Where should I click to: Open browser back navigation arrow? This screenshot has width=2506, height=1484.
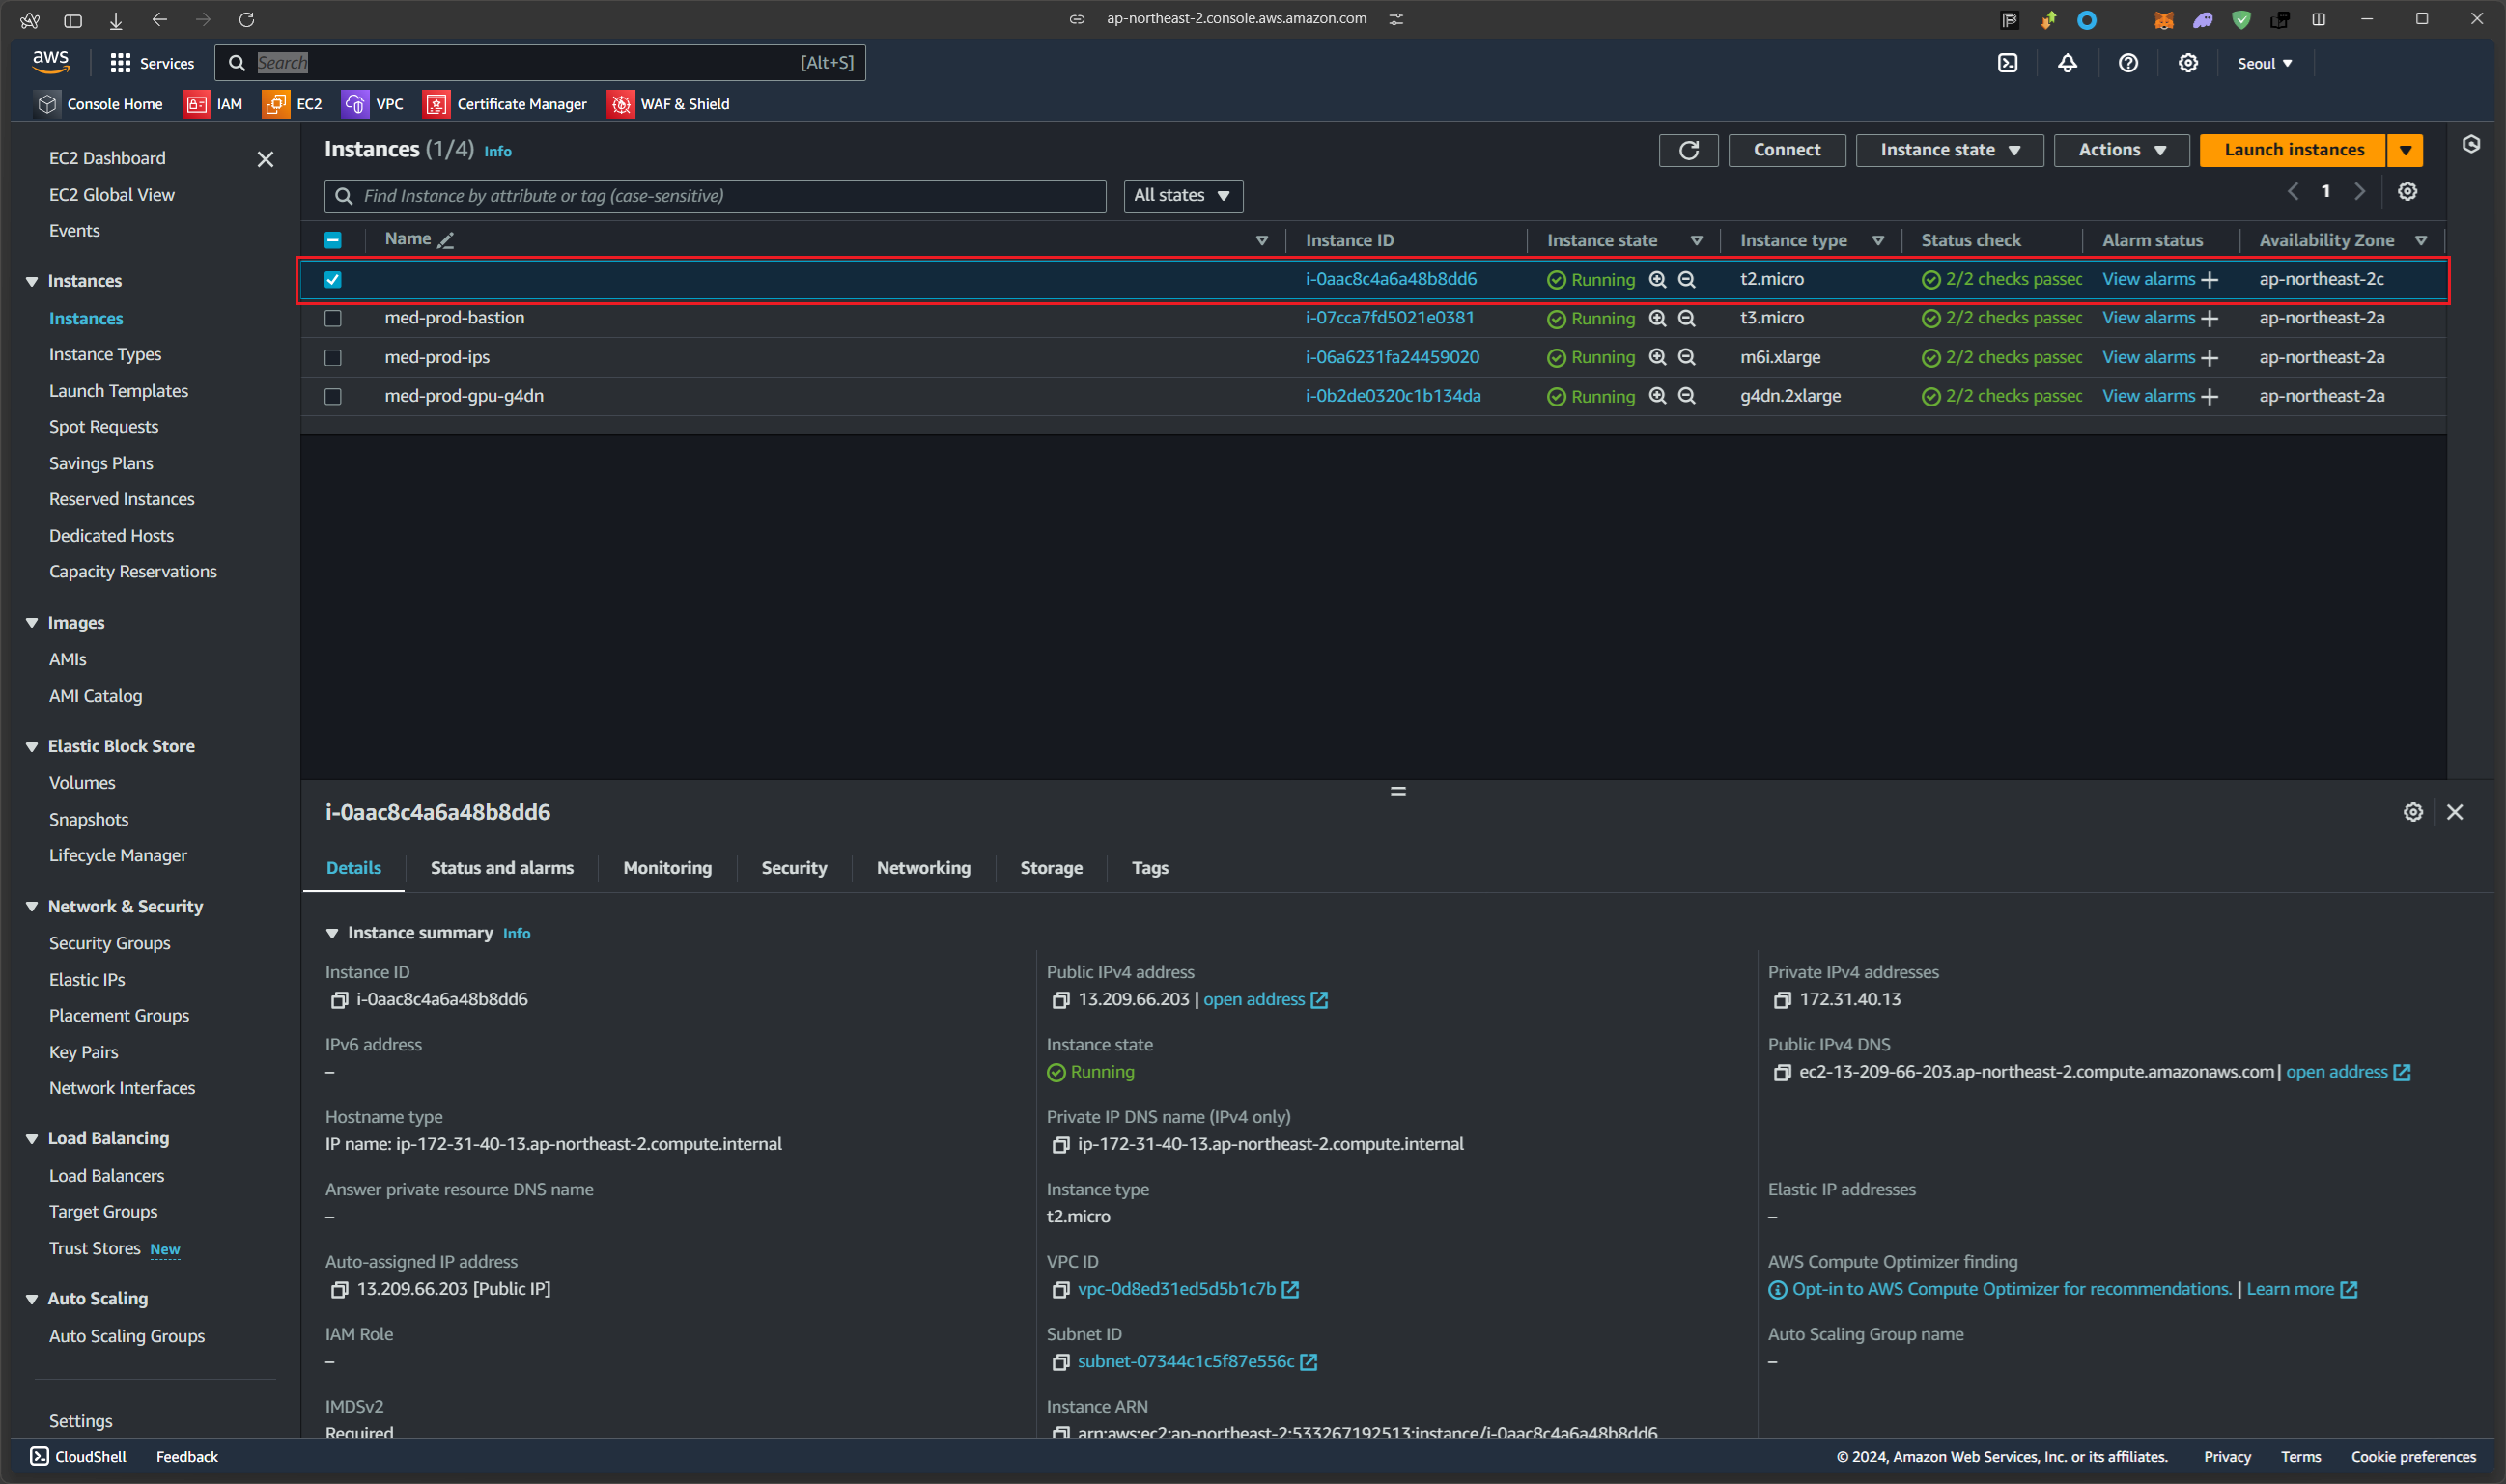click(159, 19)
